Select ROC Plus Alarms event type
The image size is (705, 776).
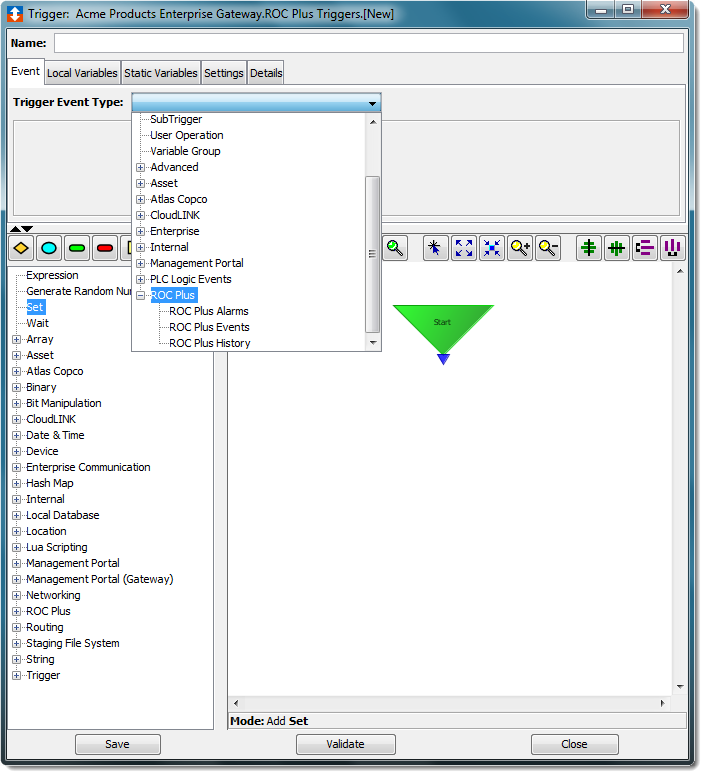pos(209,311)
